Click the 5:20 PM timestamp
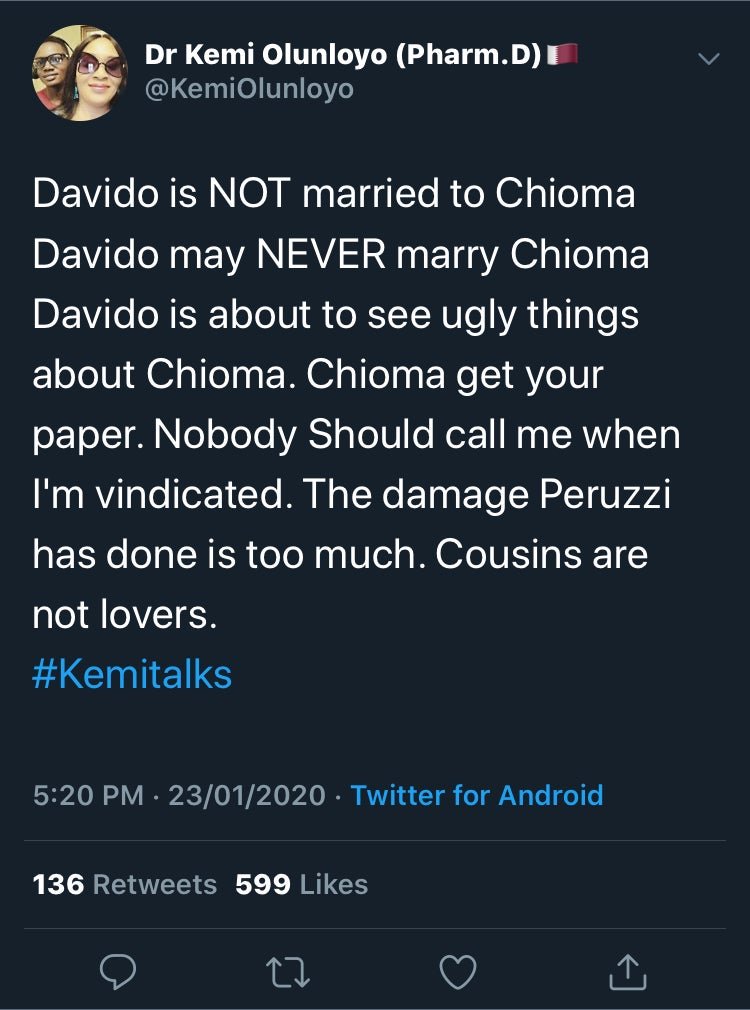This screenshot has height=1010, width=750. 89,796
